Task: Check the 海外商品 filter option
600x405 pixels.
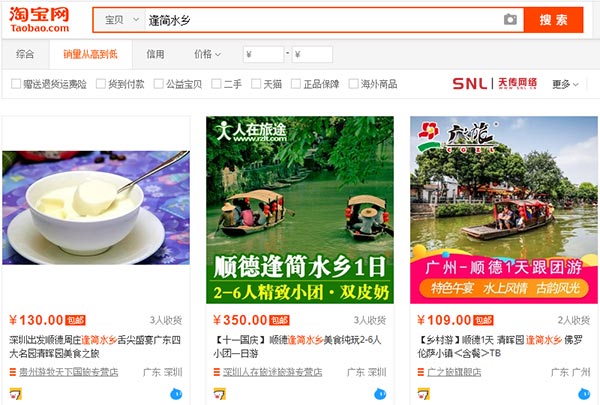Action: 353,83
